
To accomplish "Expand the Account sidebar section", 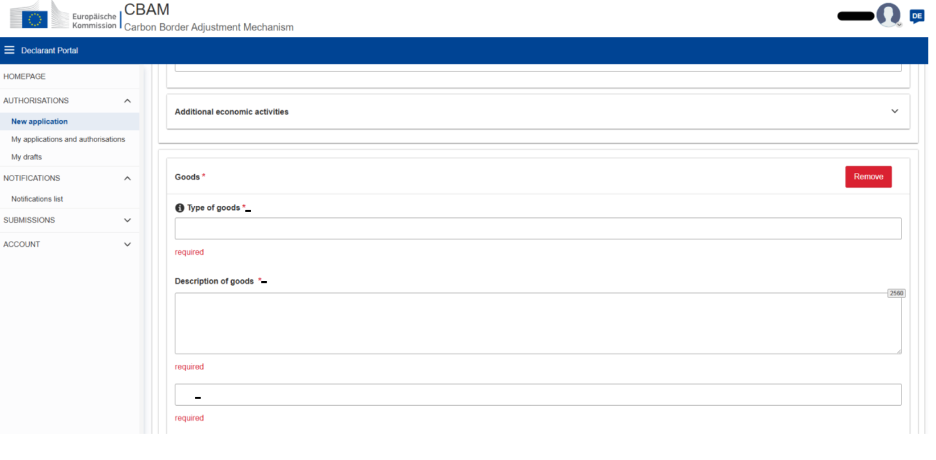I will point(127,244).
